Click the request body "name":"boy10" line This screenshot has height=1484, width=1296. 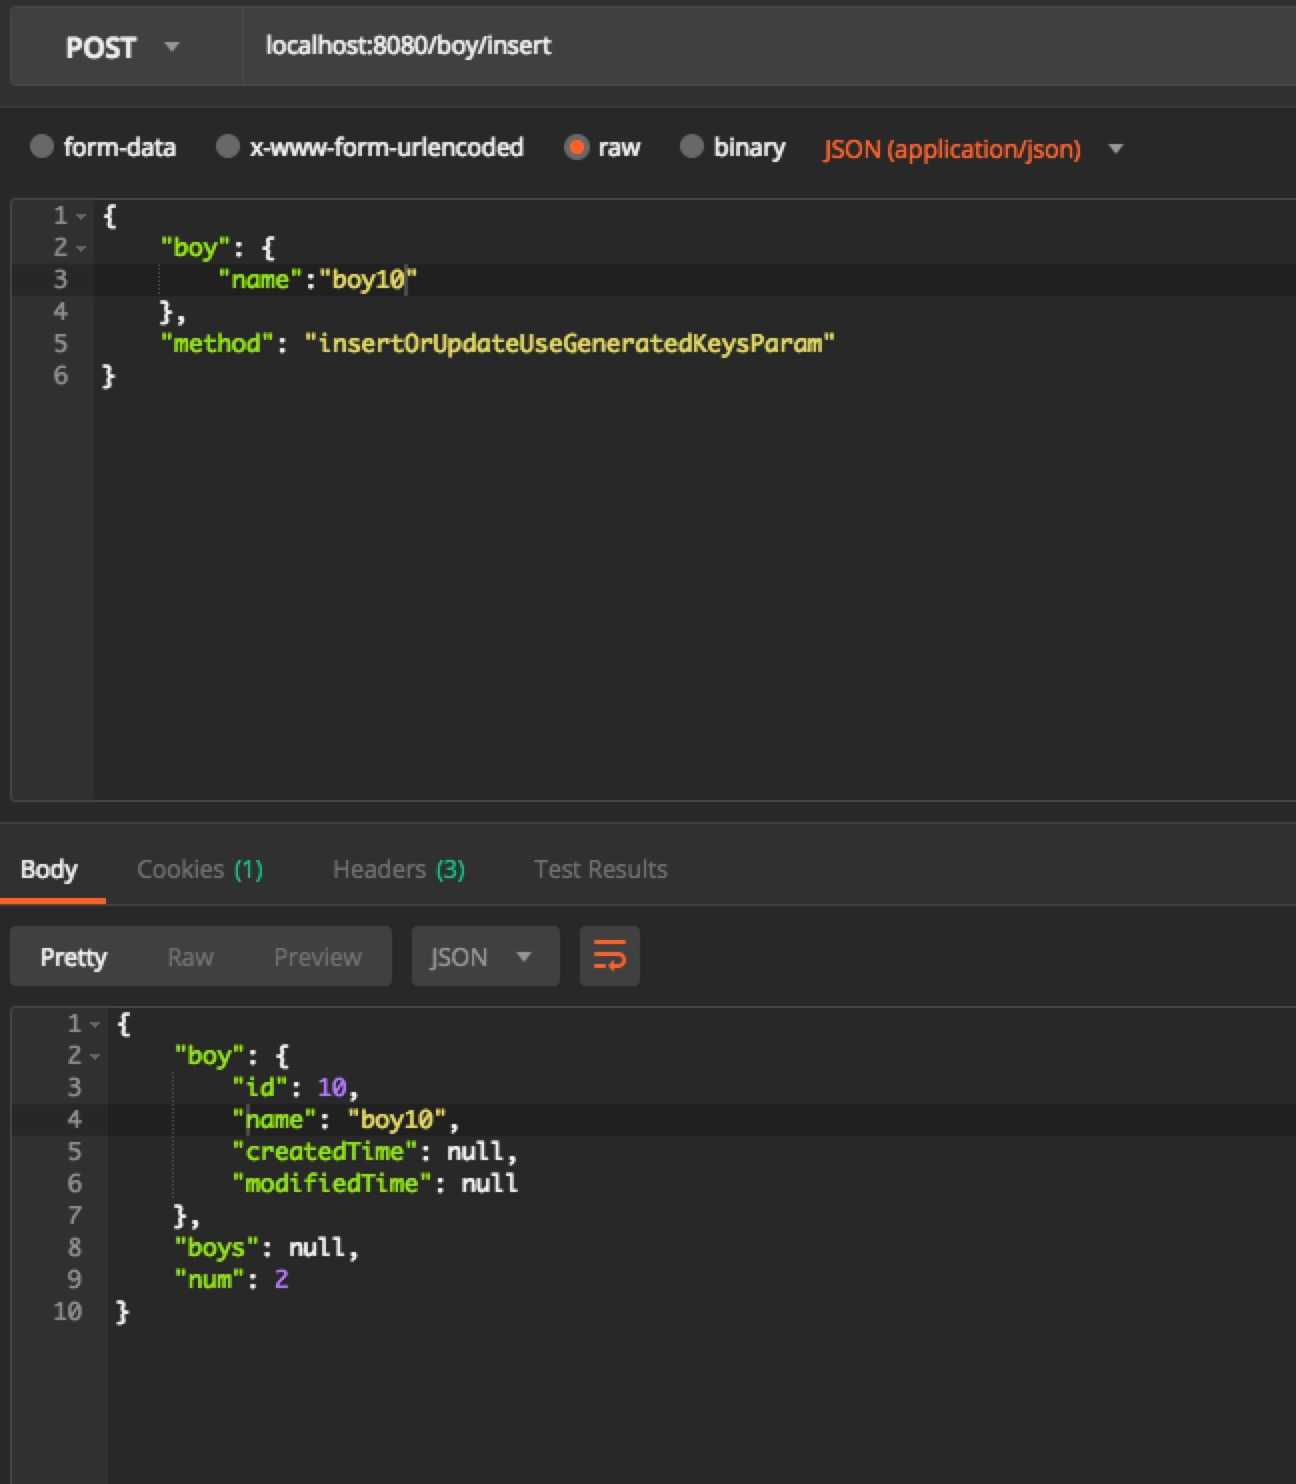317,280
